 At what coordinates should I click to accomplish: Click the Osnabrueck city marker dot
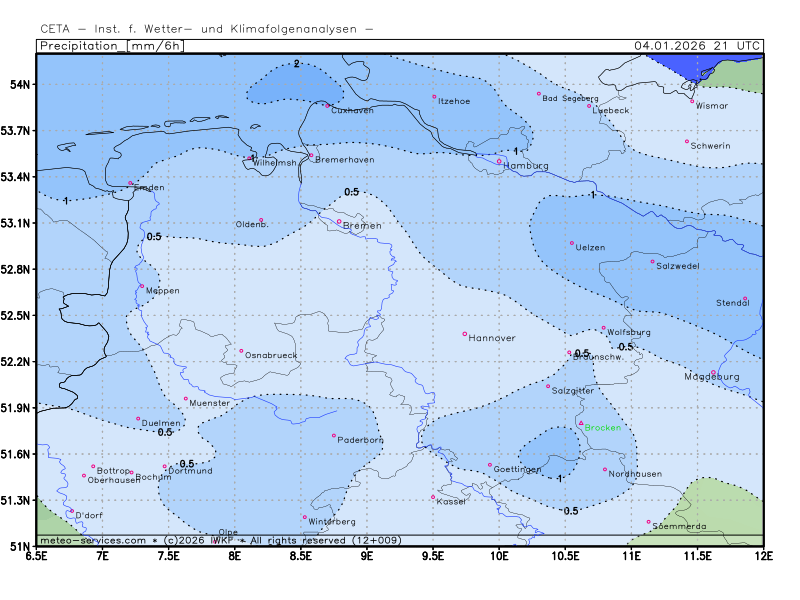pos(242,351)
